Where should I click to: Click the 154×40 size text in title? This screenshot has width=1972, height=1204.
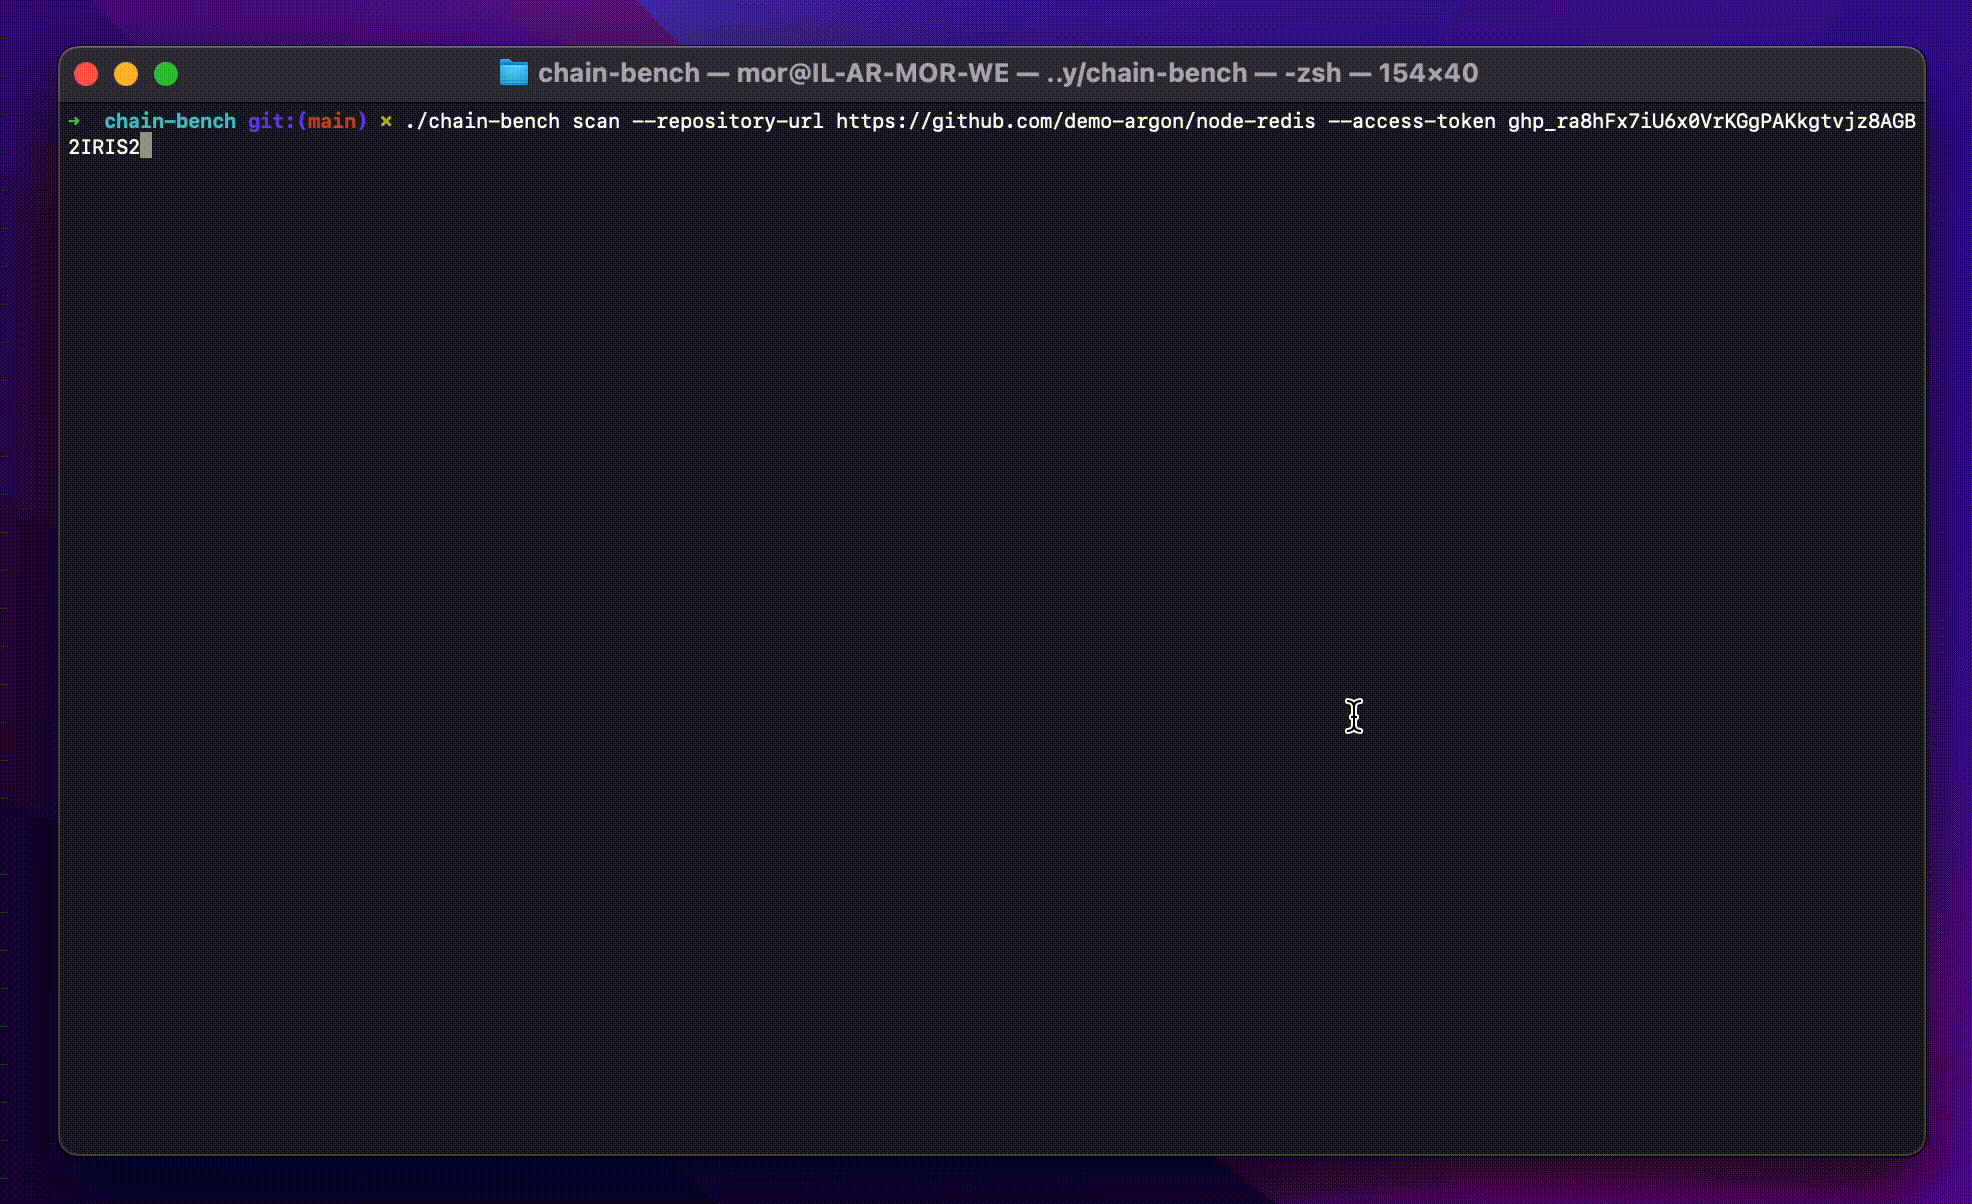tap(1427, 73)
